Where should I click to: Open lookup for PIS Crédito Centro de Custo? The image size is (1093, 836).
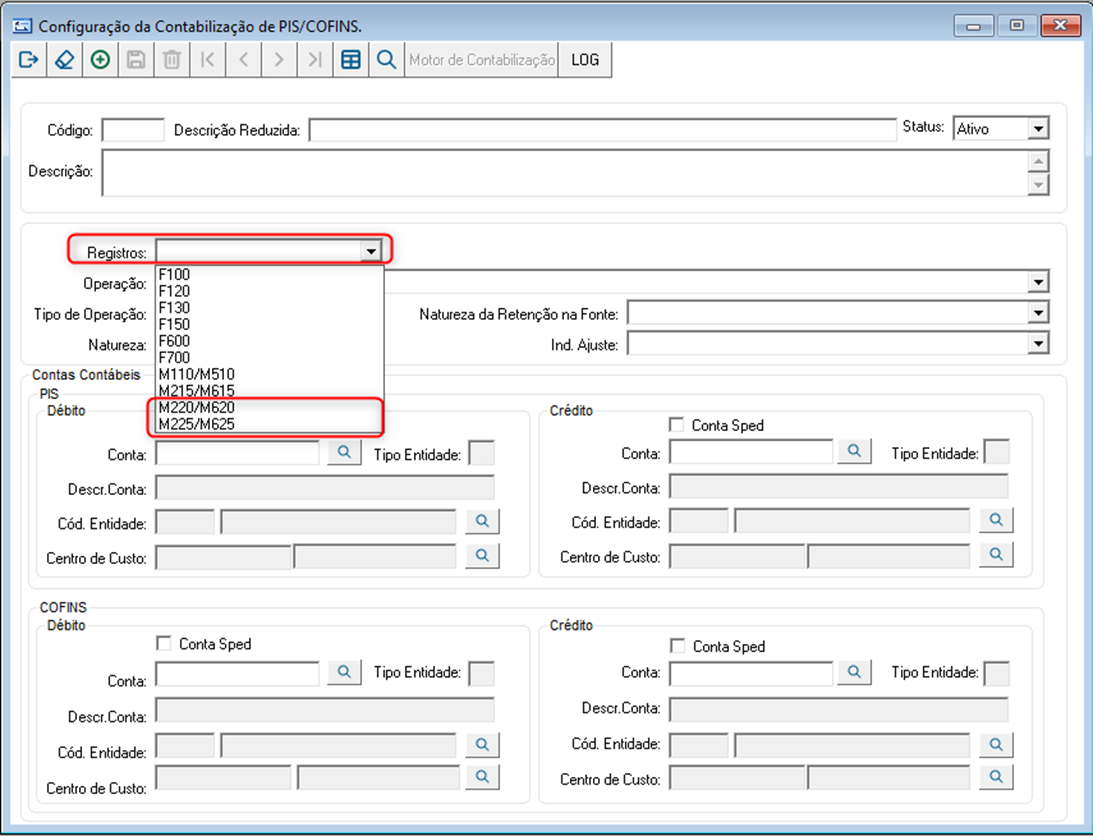tap(996, 554)
